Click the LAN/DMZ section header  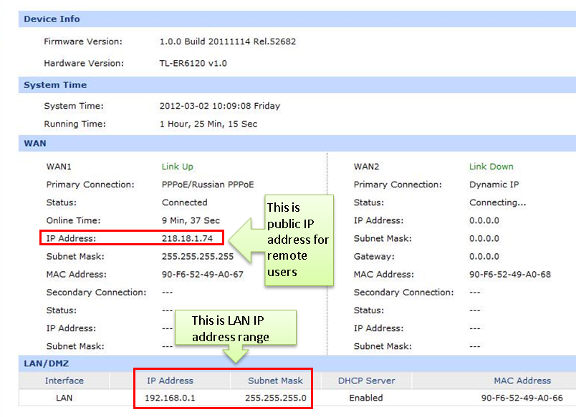pos(297,363)
